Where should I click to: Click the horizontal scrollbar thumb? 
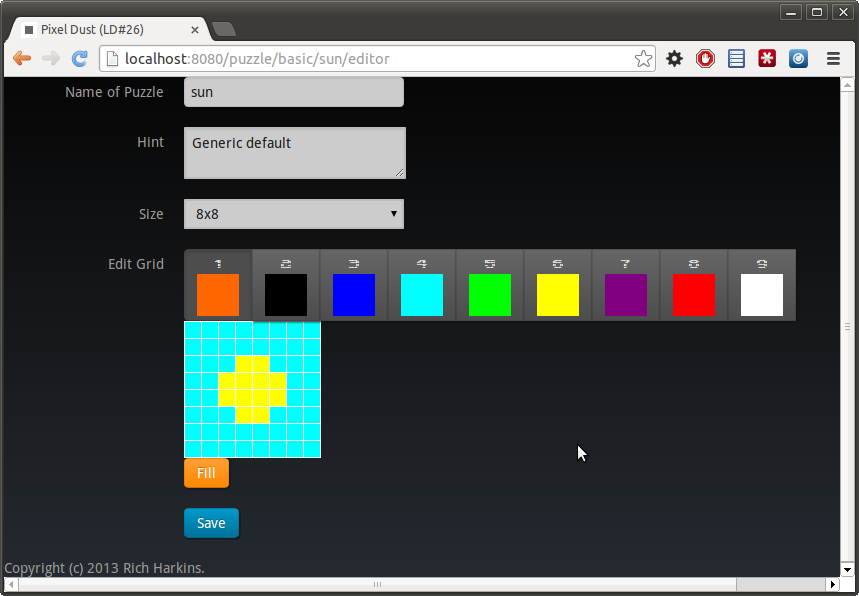click(377, 584)
